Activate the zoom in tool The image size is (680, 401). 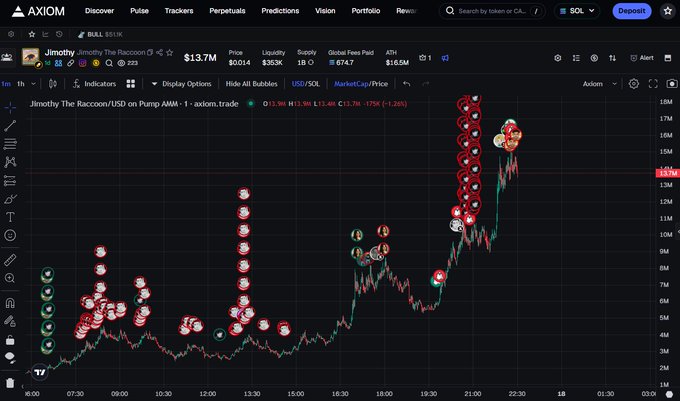tap(10, 278)
